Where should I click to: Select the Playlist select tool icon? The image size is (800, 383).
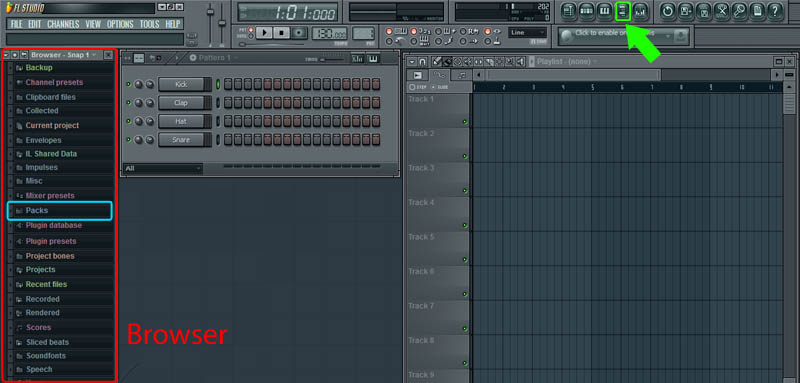(x=499, y=62)
